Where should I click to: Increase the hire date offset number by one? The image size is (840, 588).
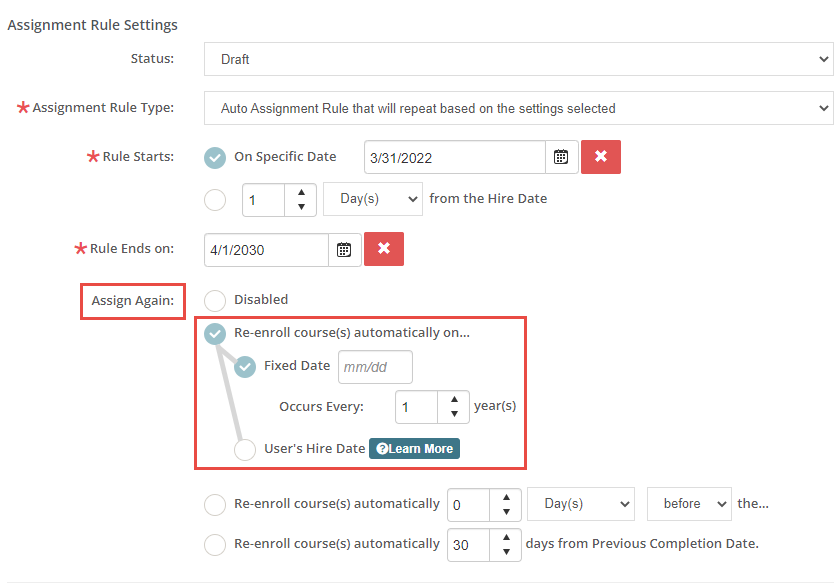(301, 192)
